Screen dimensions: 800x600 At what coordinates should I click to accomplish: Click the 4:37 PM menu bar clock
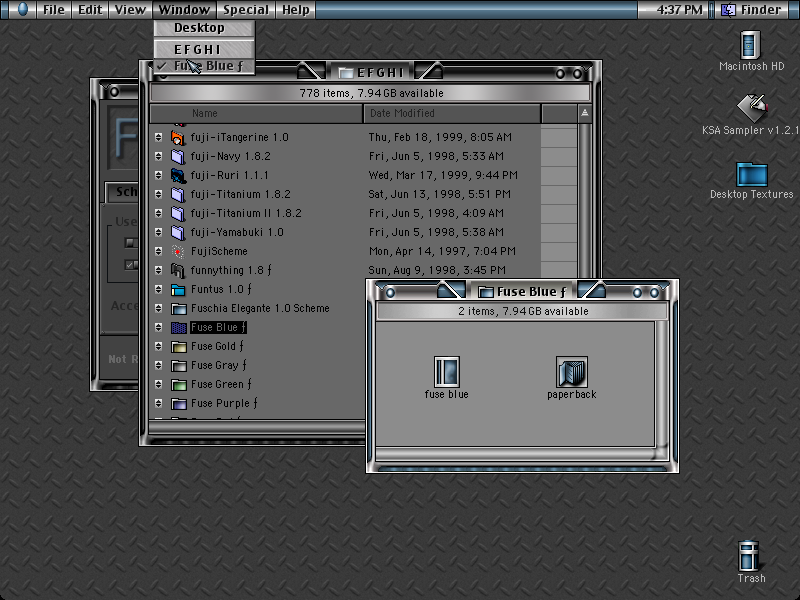click(679, 10)
